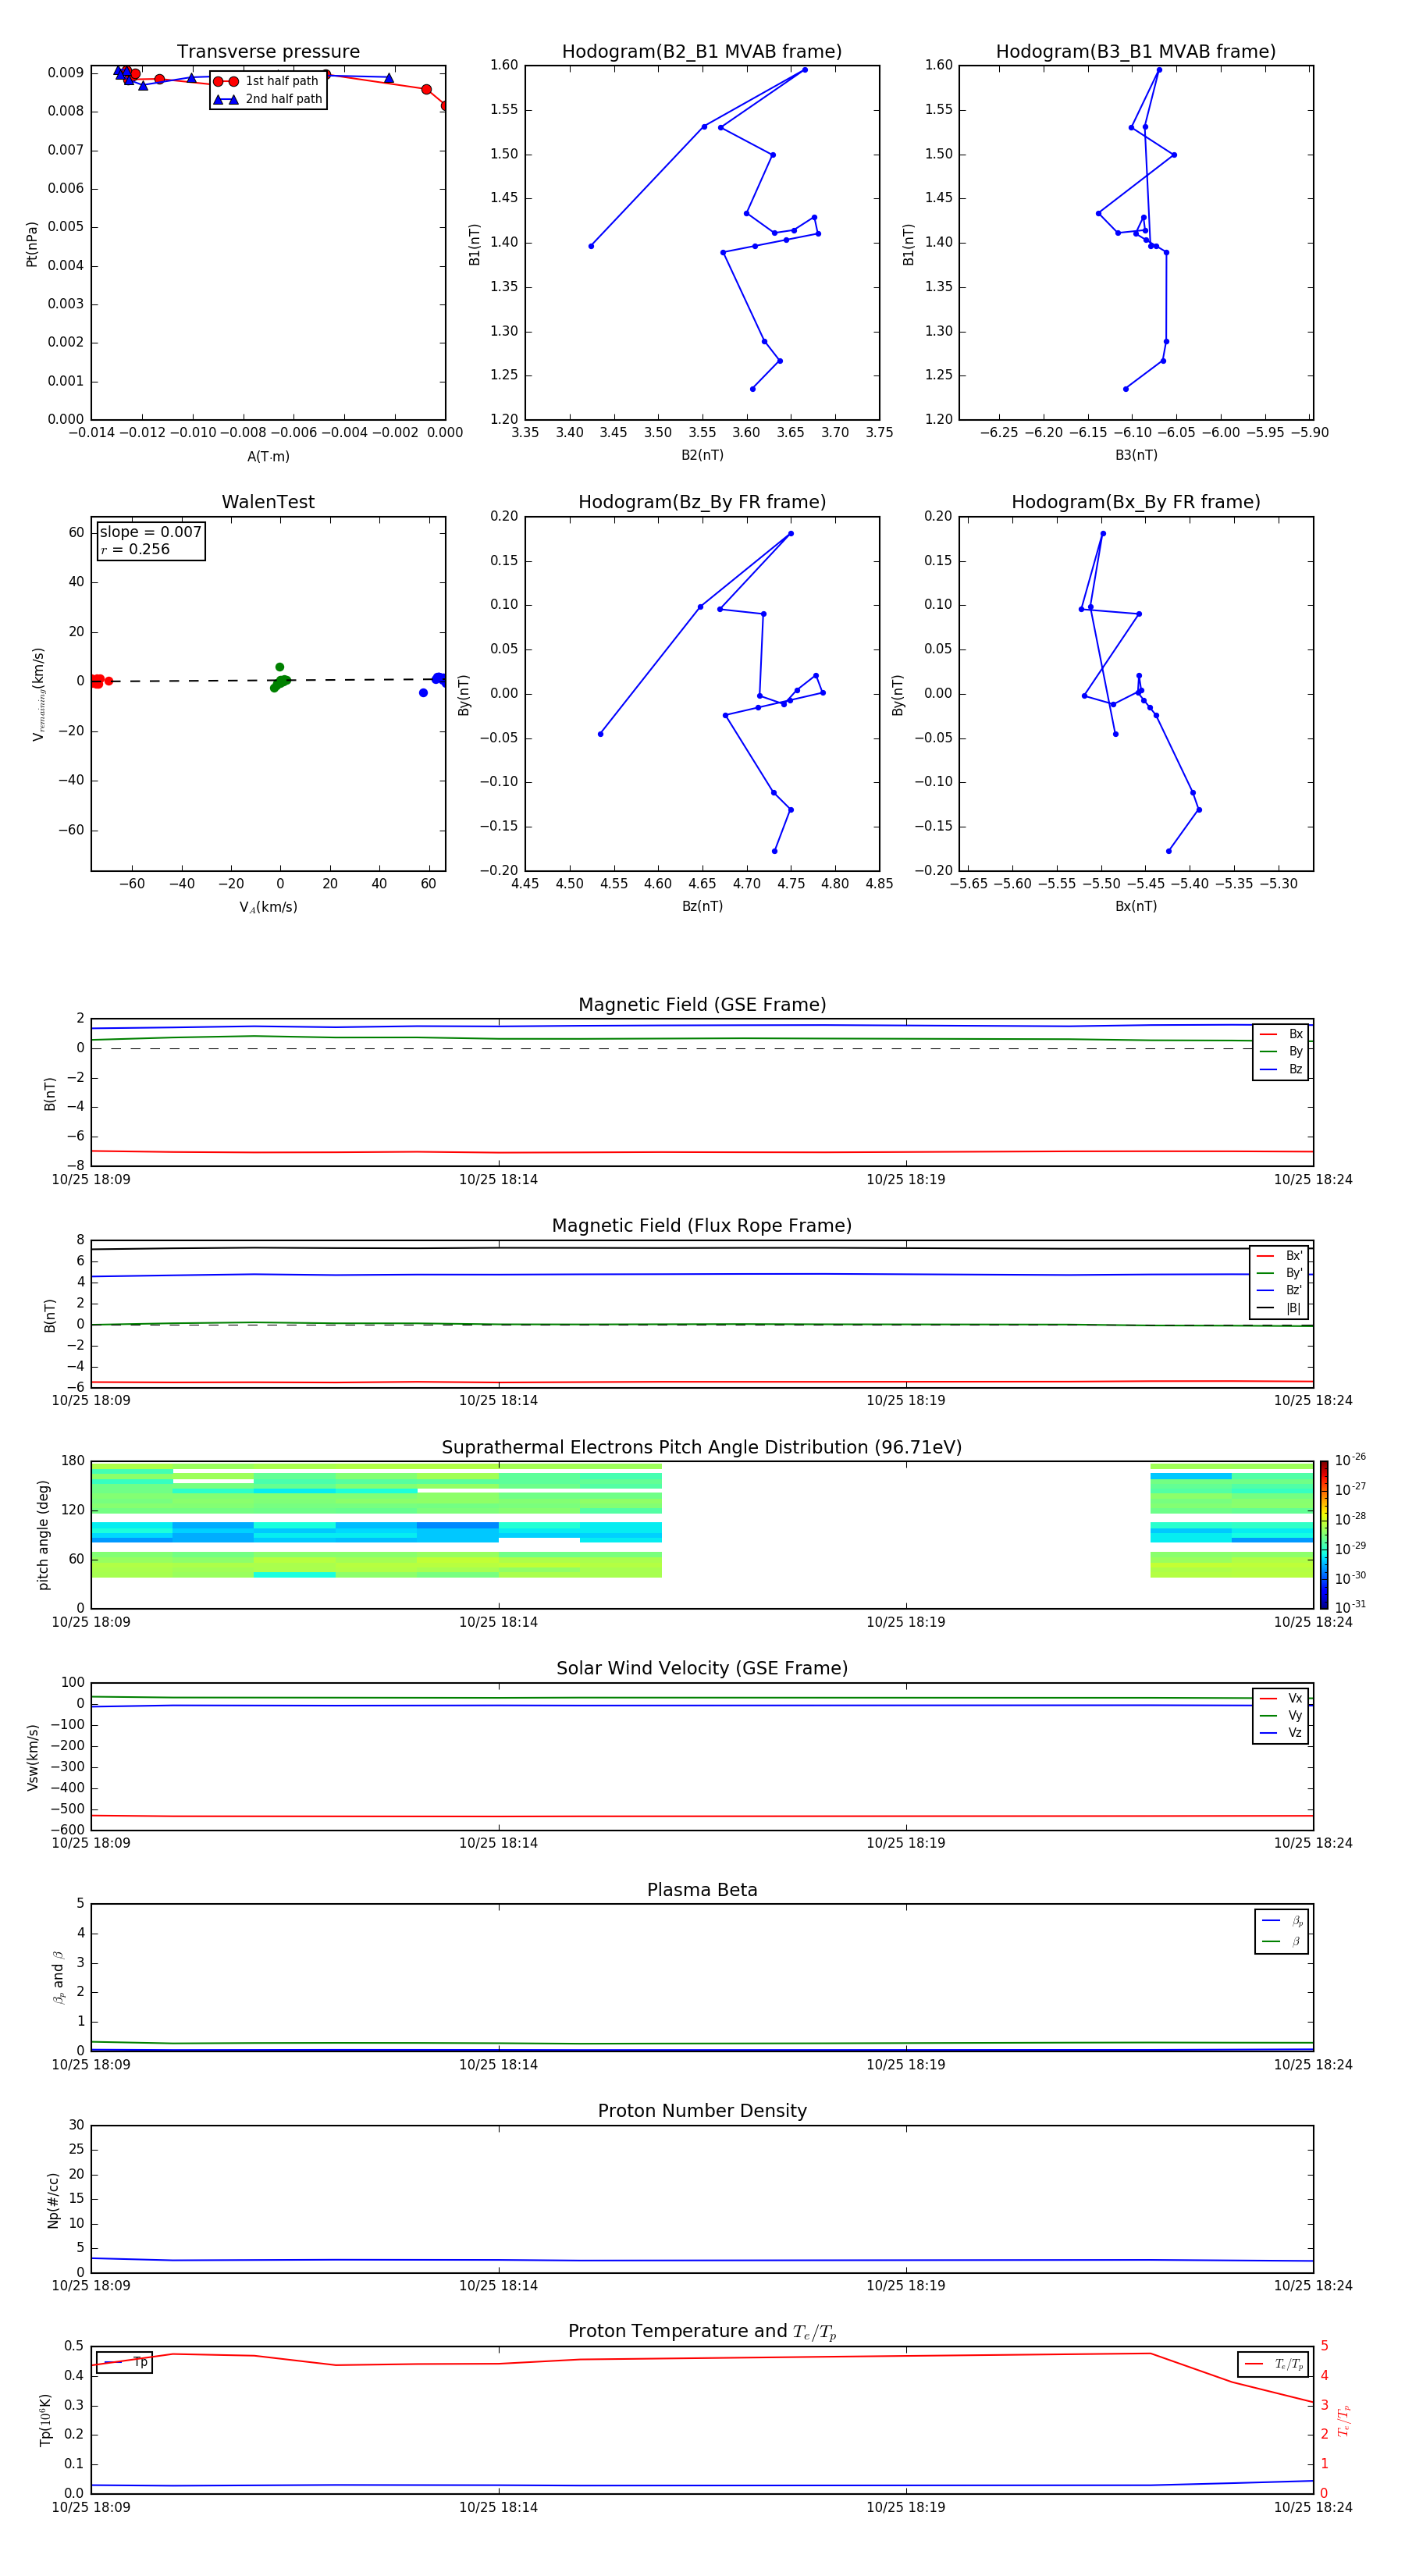Click the 'Tp' legend entry
Image resolution: width=1405 pixels, height=2576 pixels.
(125, 2362)
